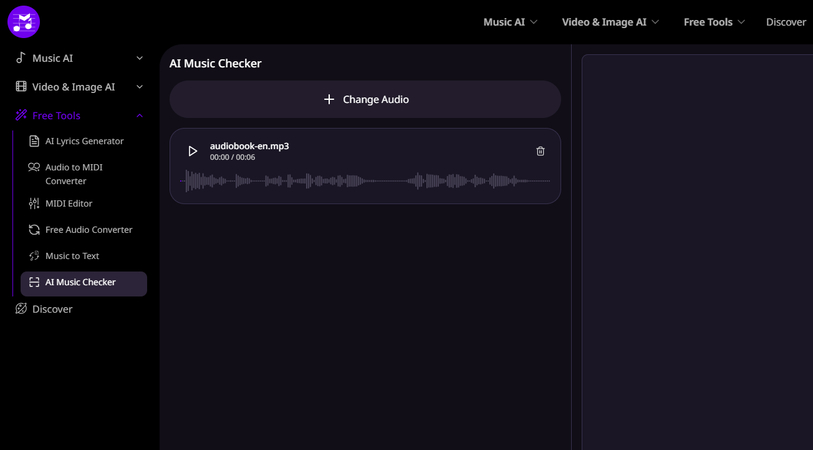Click the Change Audio button
Screen dimensions: 813x450
click(x=365, y=99)
